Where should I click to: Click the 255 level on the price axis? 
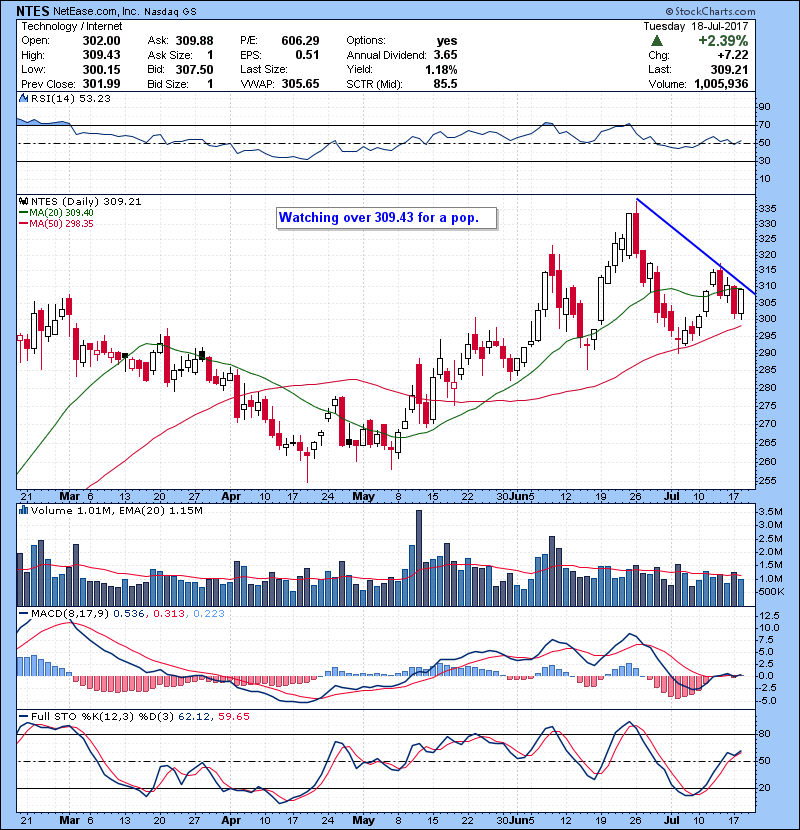coord(767,481)
